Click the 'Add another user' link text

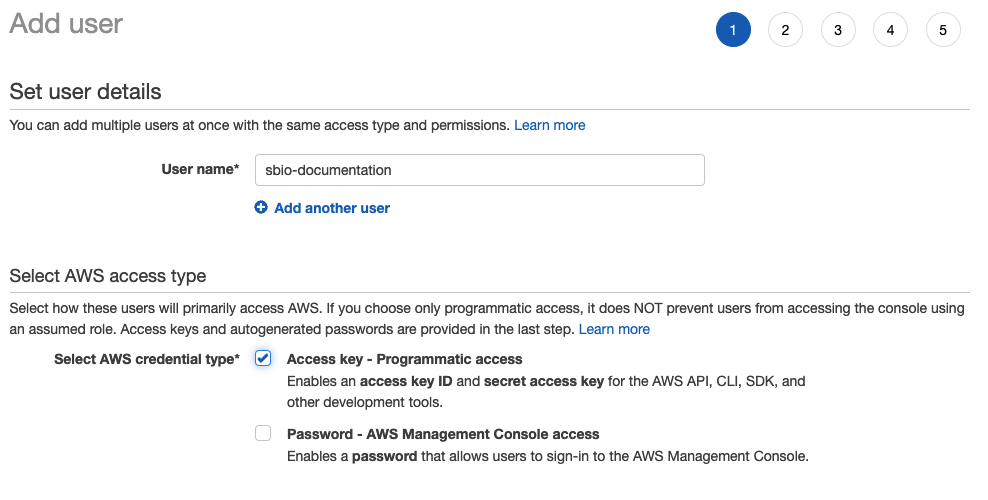point(332,208)
